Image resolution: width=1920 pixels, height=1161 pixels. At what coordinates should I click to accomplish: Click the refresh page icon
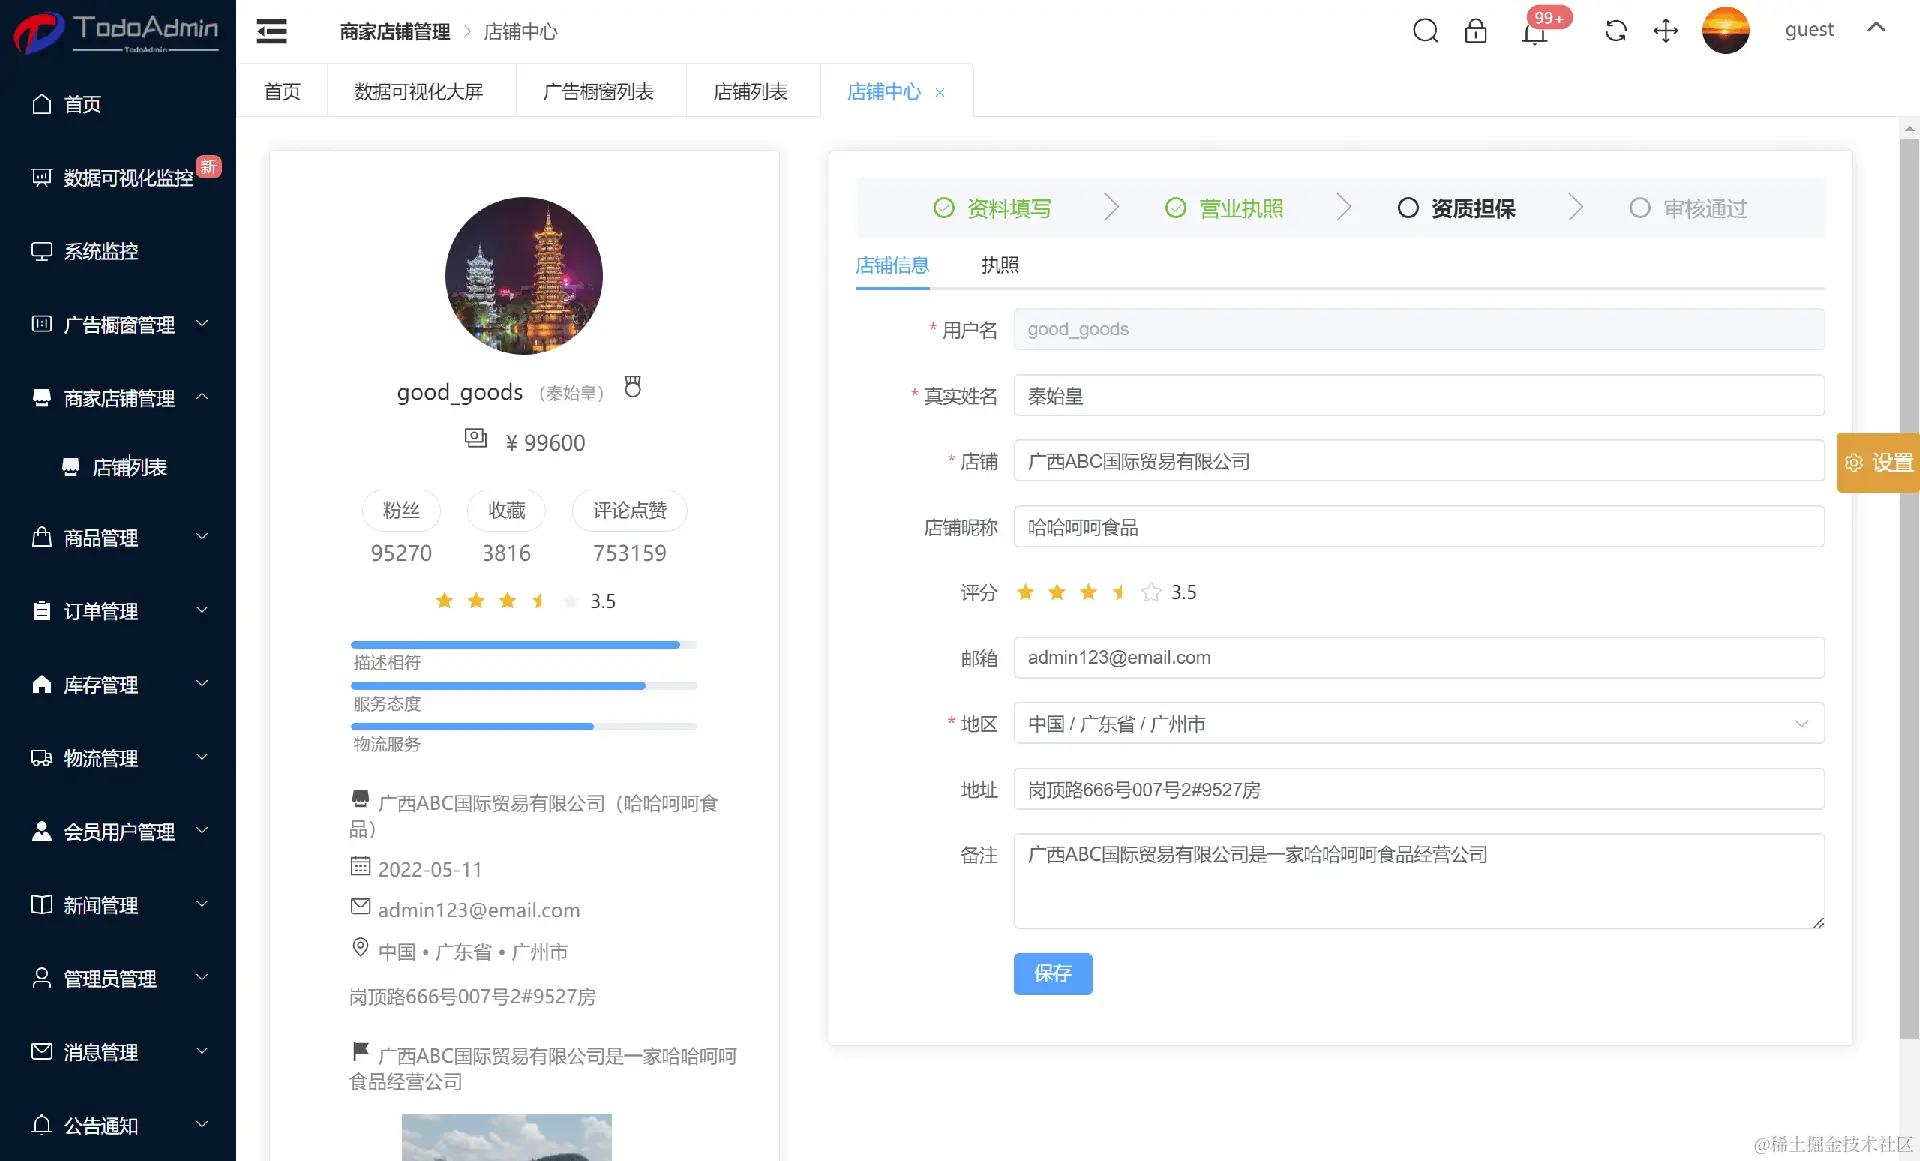point(1615,31)
